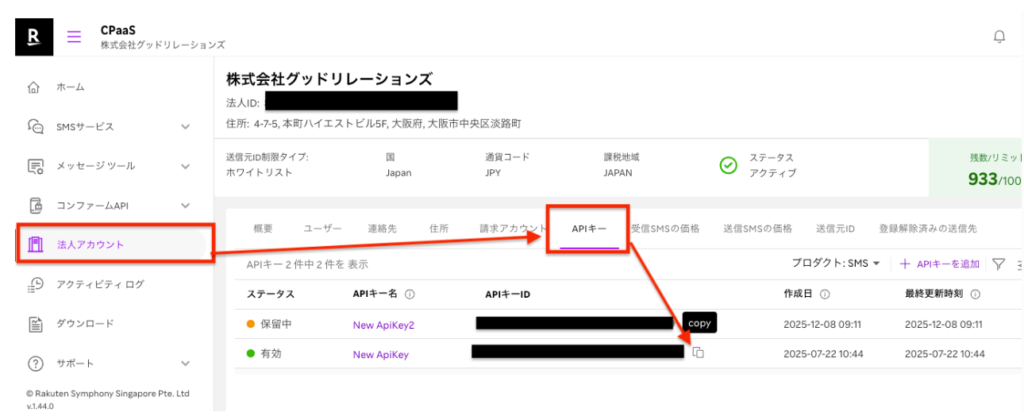Expand the メッセージツール sidebar menu

pyautogui.click(x=185, y=166)
